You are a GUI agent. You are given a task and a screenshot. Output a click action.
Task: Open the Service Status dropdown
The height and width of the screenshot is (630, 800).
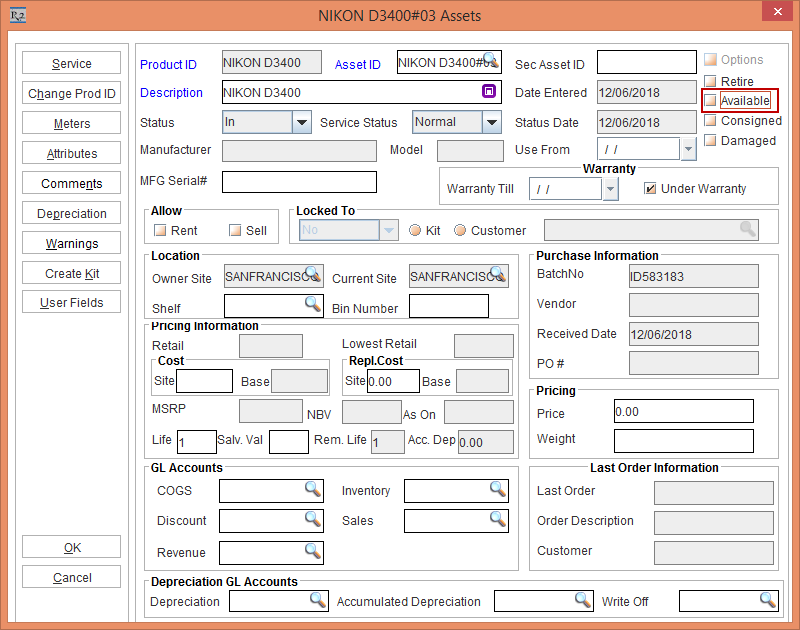pos(491,122)
